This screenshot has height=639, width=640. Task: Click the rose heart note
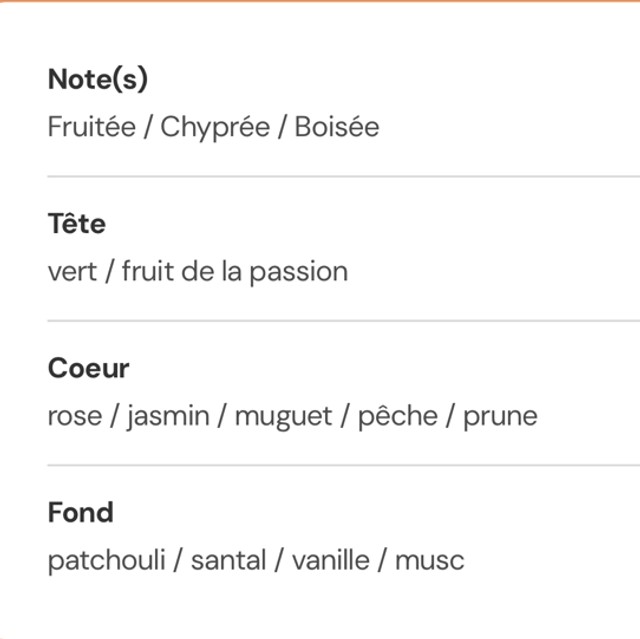(75, 416)
